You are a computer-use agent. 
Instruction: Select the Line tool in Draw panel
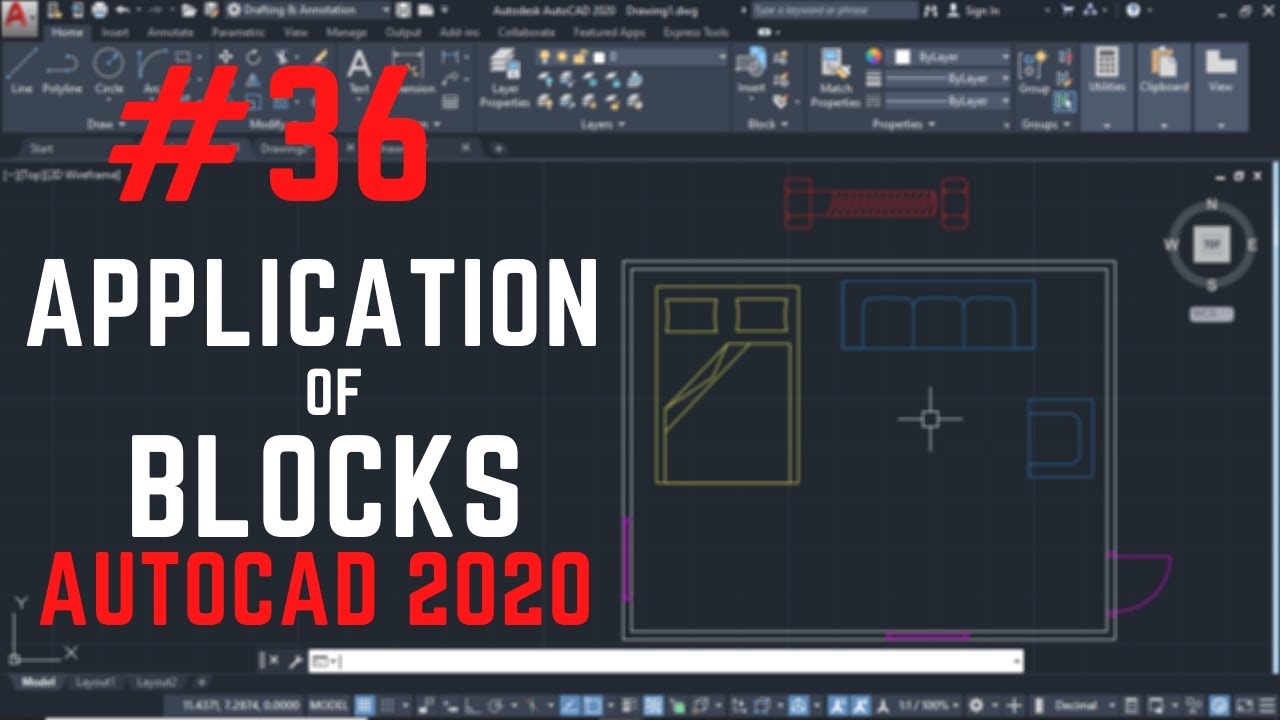[22, 70]
